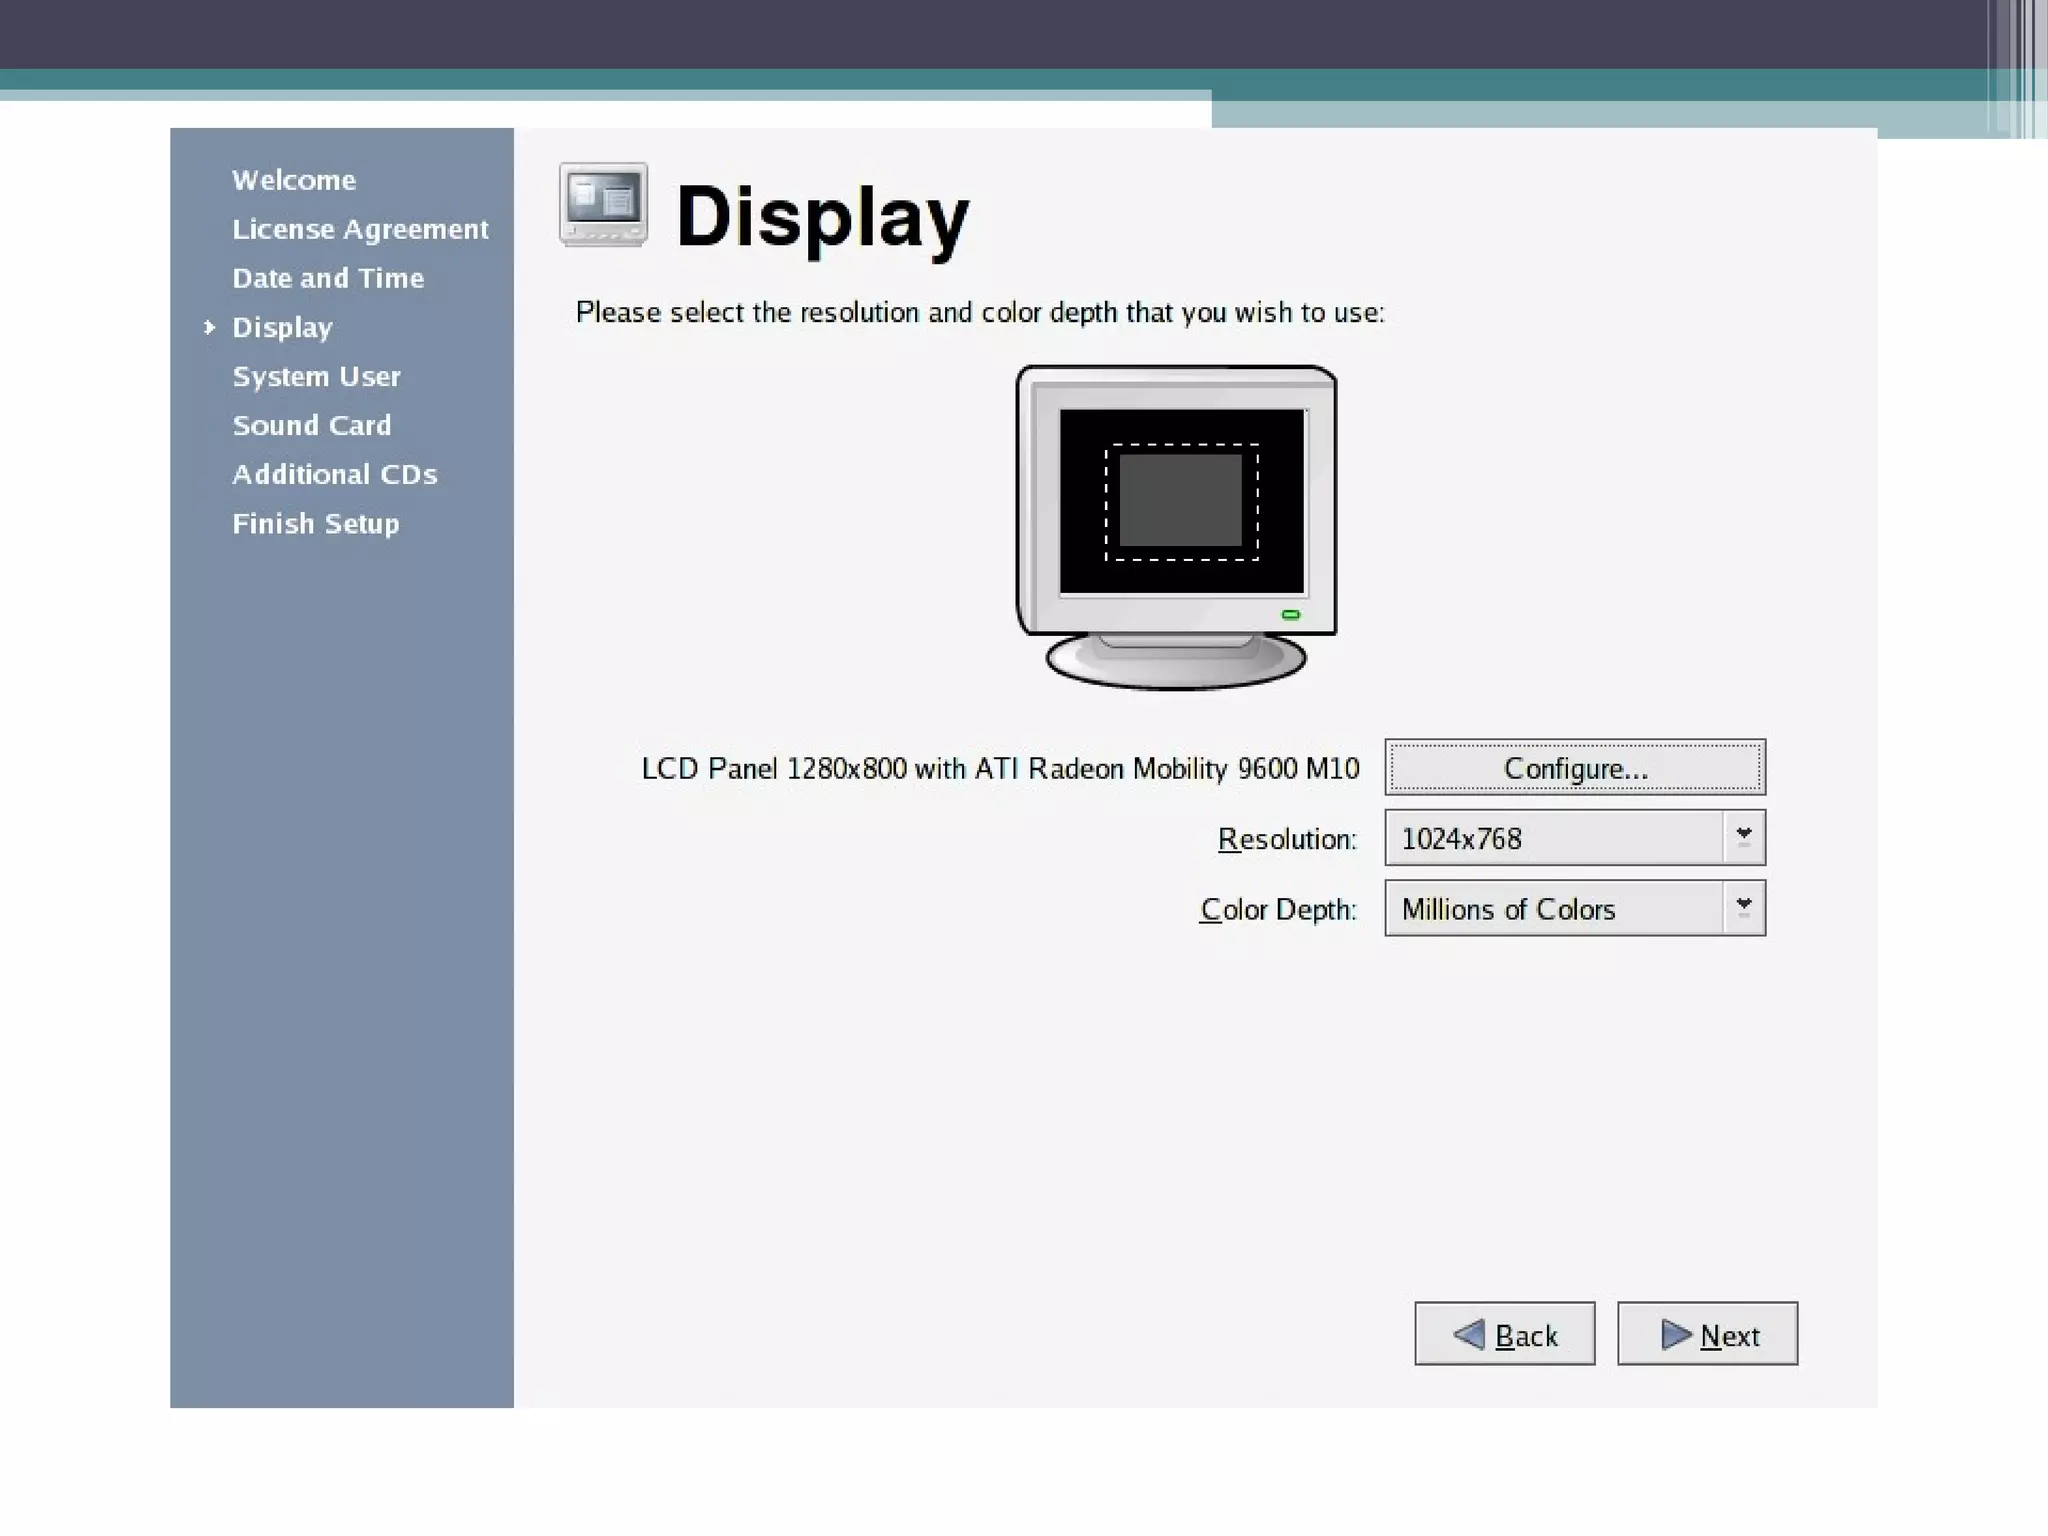
Task: Jump to the System User step
Action: tap(316, 376)
